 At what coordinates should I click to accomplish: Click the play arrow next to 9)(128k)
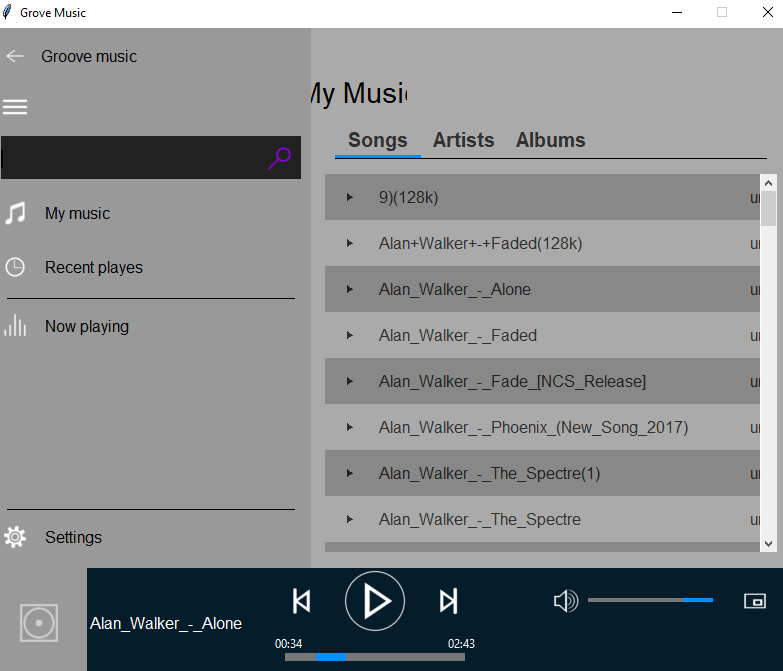(350, 197)
